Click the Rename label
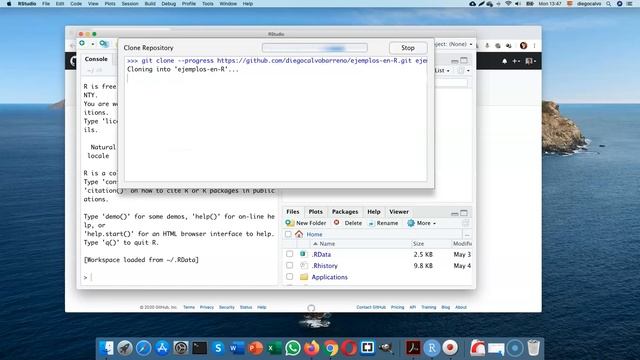Screen dimensions: 640x360 pyautogui.click(x=387, y=223)
